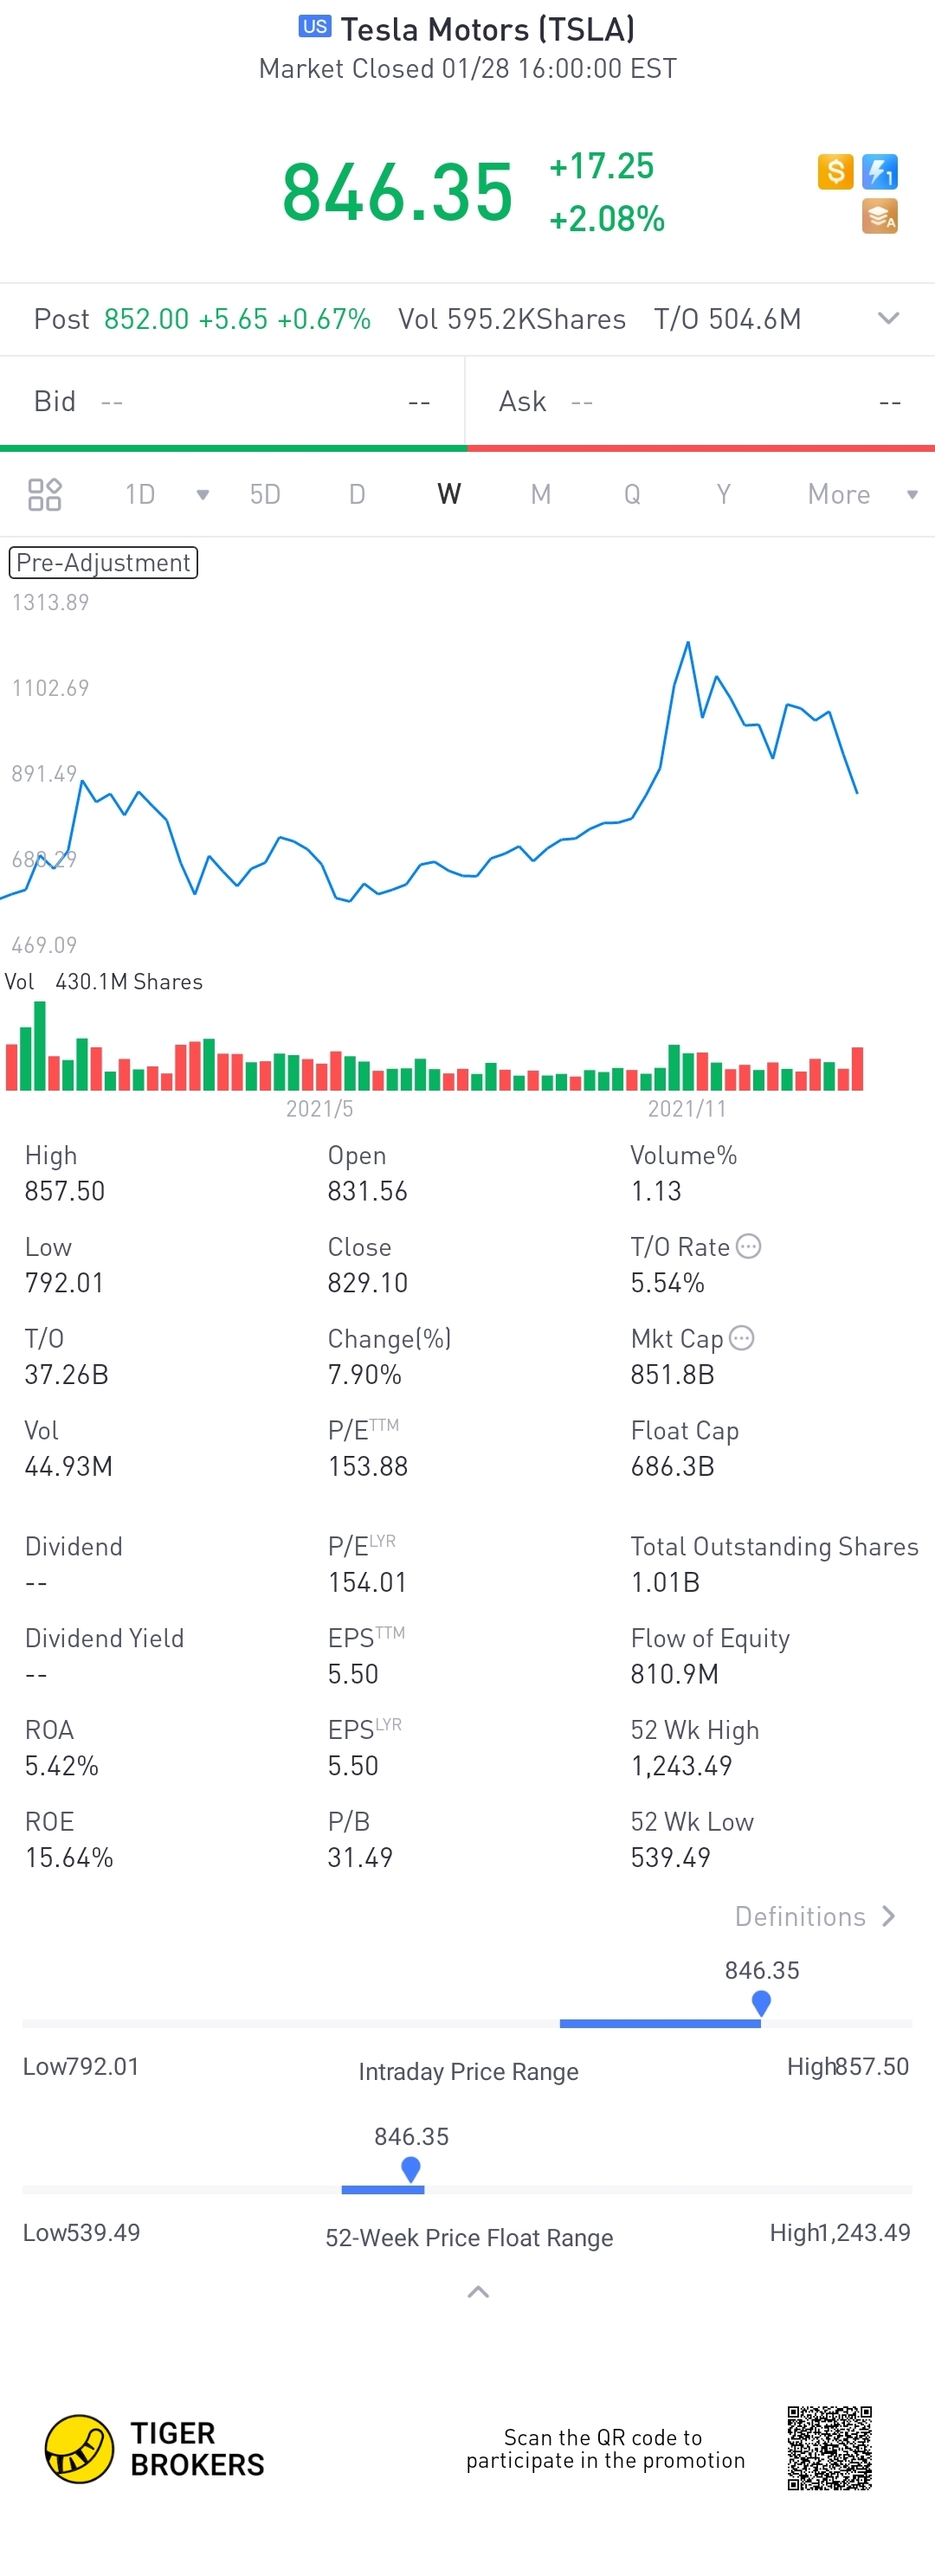Toggle the Pre-Adjustment chart setting

pos(103,563)
